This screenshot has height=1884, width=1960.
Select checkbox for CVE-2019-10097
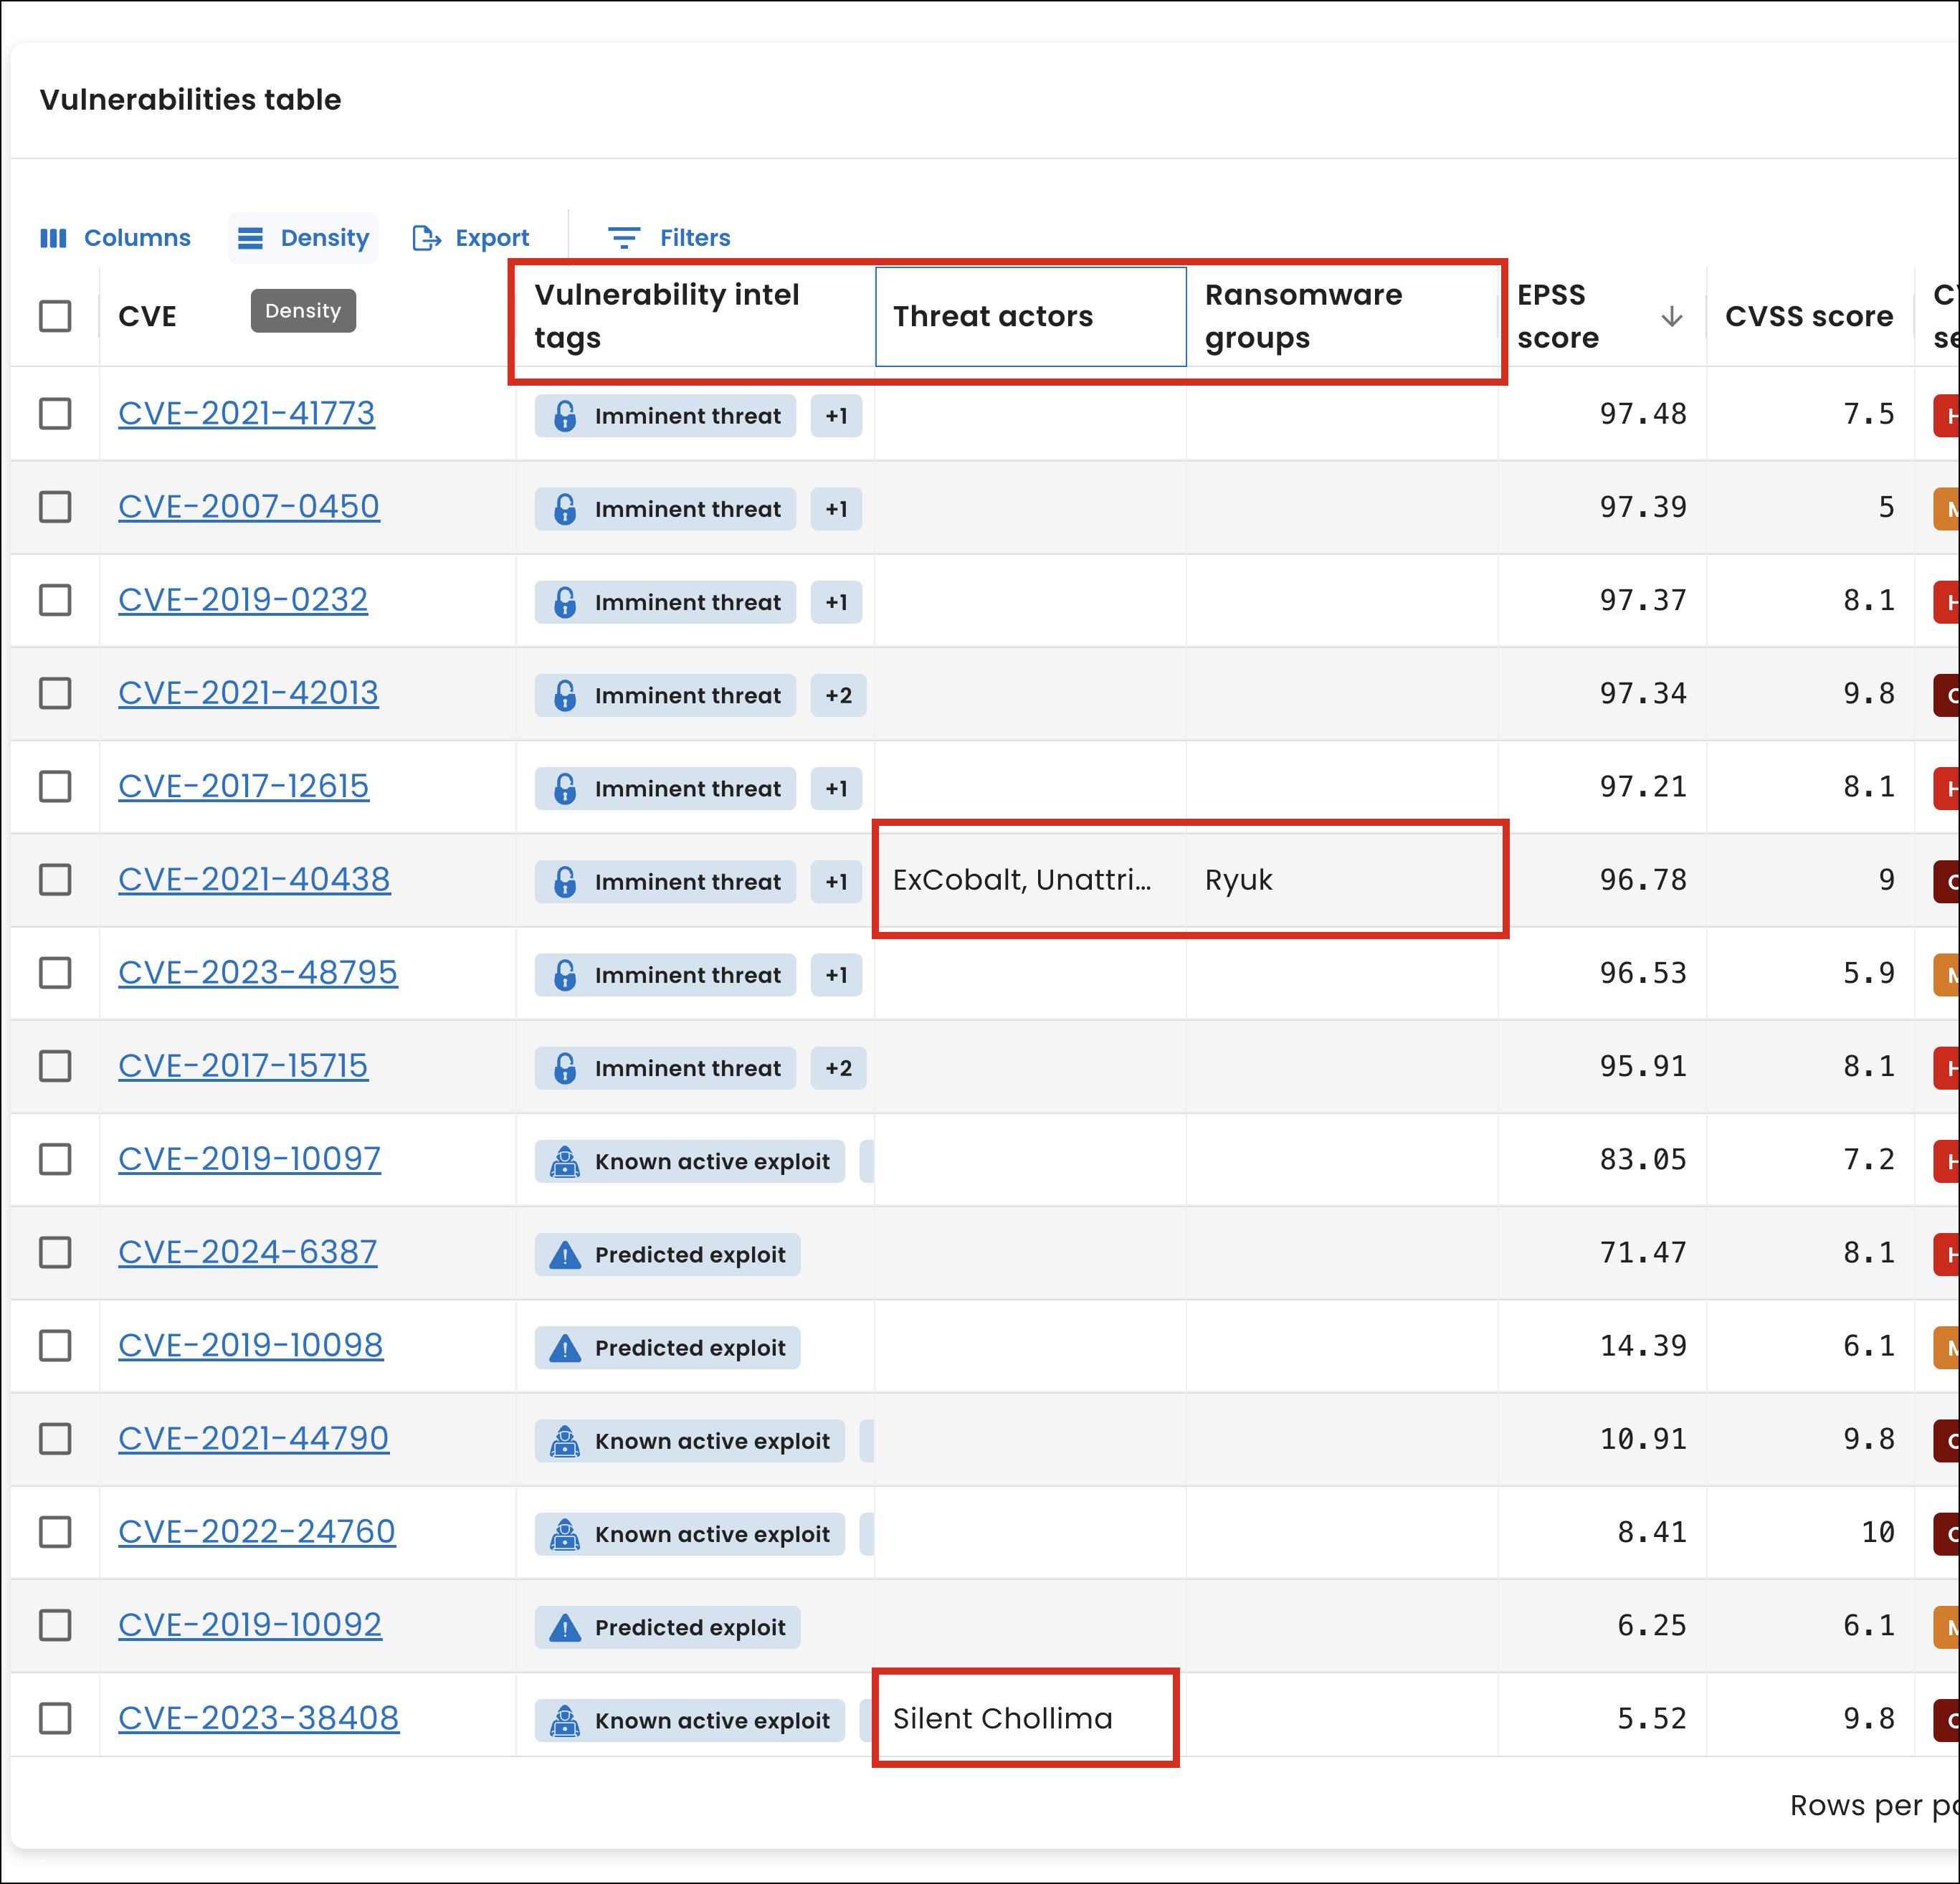55,1159
